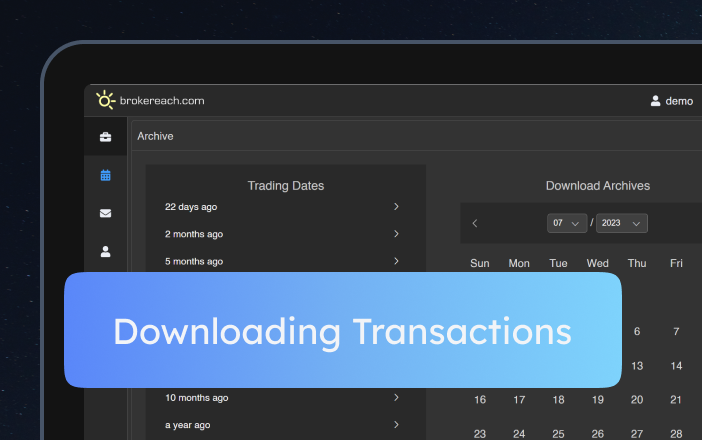Open the month dropdown showing 07
Viewport: 702px width, 440px height.
pos(567,223)
